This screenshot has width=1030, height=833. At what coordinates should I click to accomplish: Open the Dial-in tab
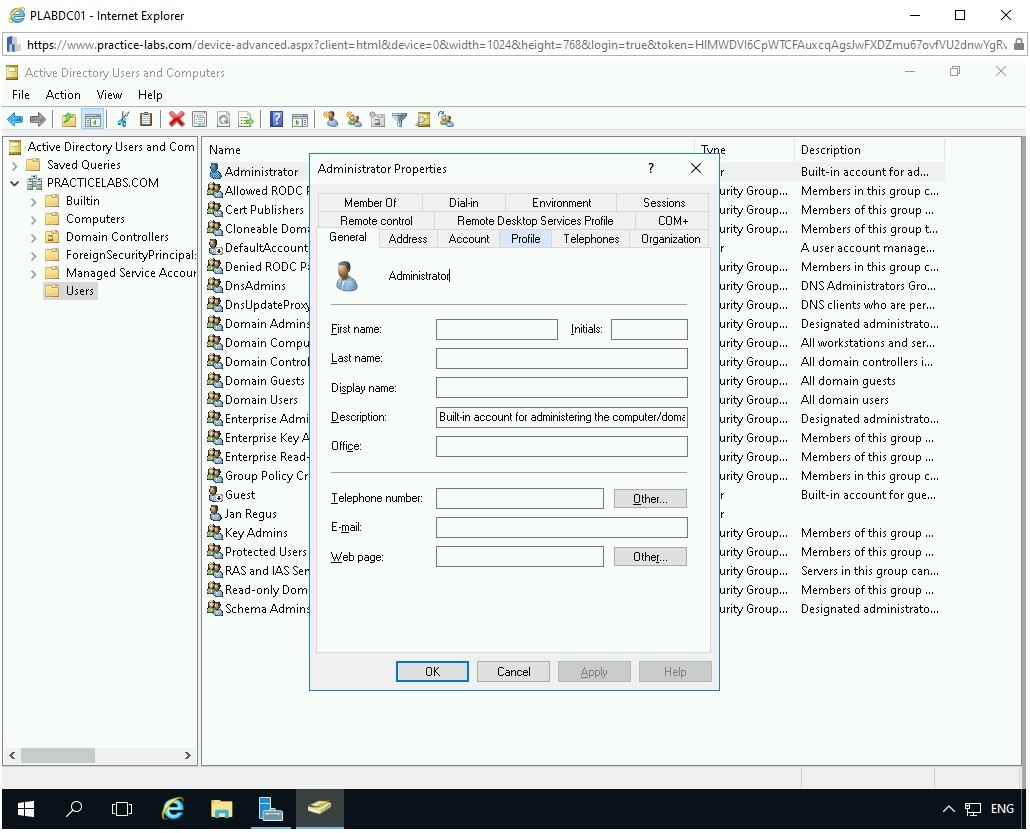pyautogui.click(x=464, y=203)
